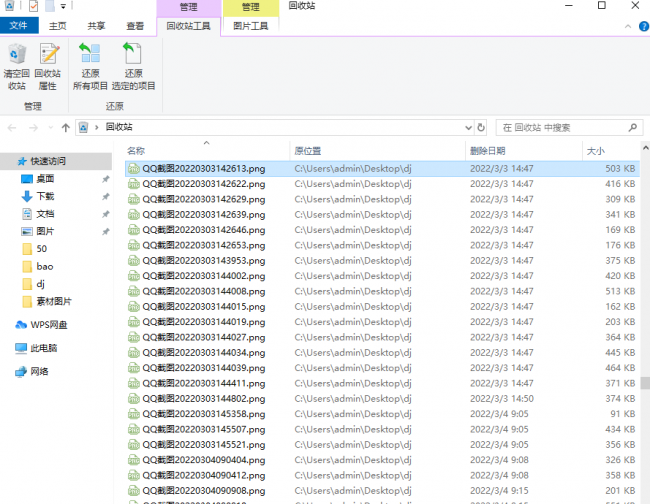Image resolution: width=650 pixels, height=504 pixels.
Task: Switch to the 主页 ribbon tab
Action: [58, 26]
